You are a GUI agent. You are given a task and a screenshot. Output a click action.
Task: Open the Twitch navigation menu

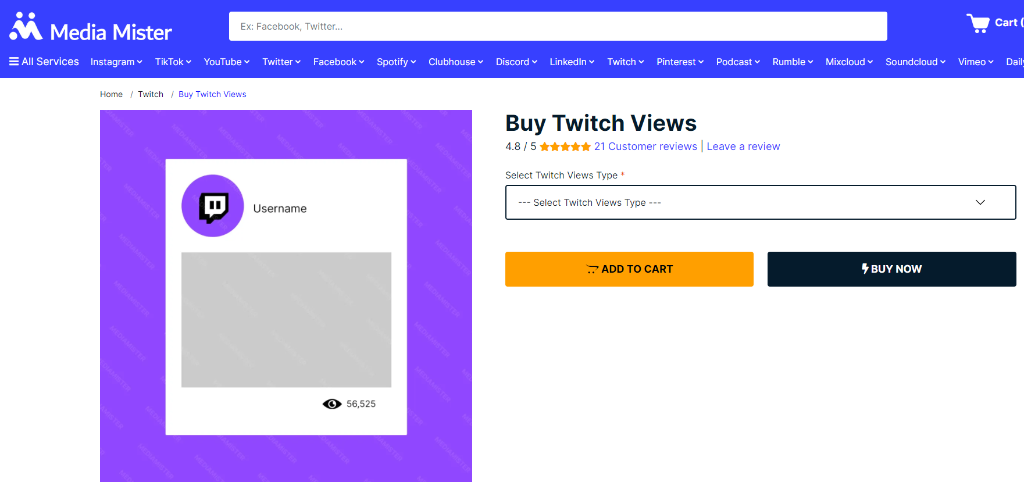pos(626,61)
